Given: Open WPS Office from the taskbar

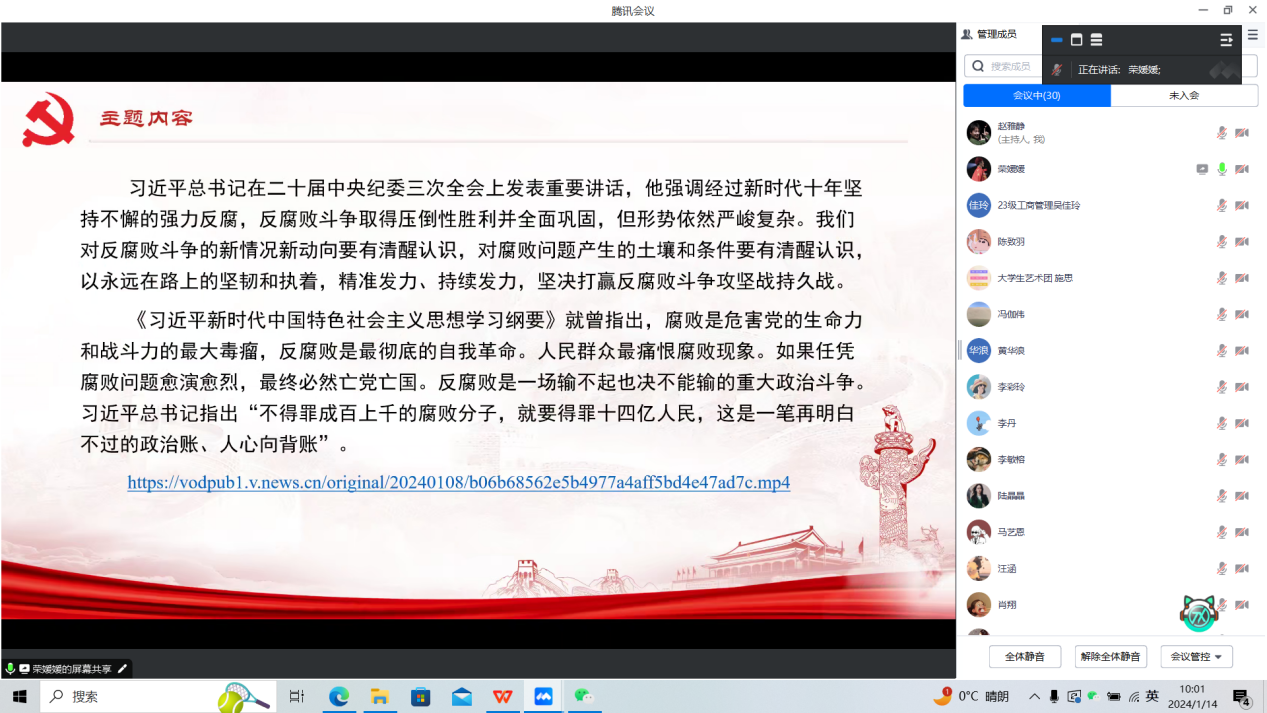Looking at the screenshot, I should point(502,696).
